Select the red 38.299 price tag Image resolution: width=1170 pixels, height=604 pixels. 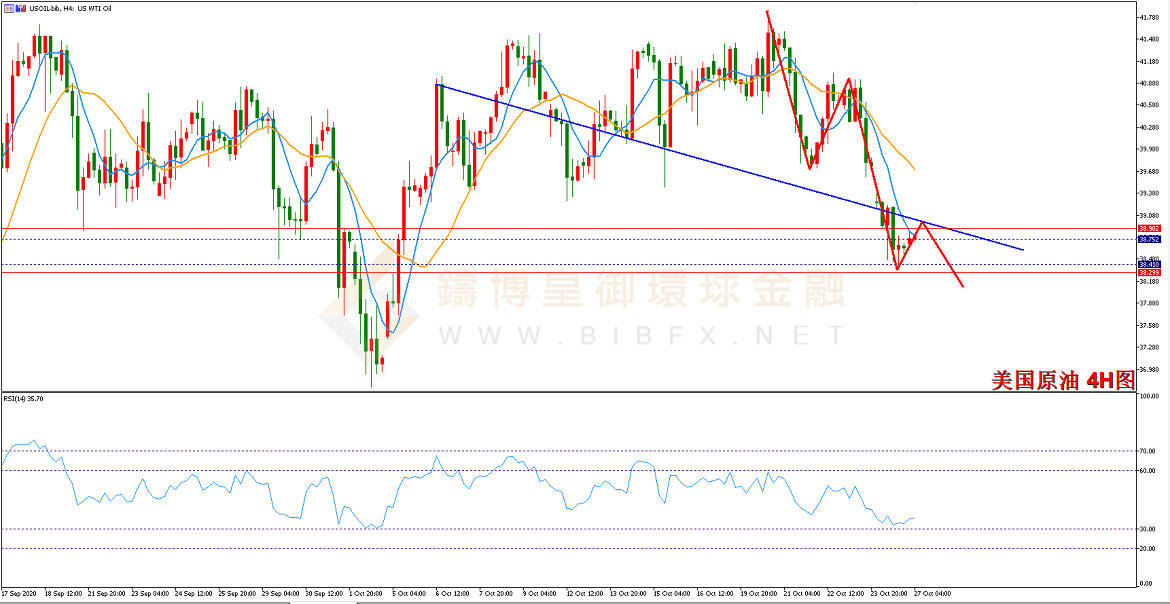[x=1148, y=273]
